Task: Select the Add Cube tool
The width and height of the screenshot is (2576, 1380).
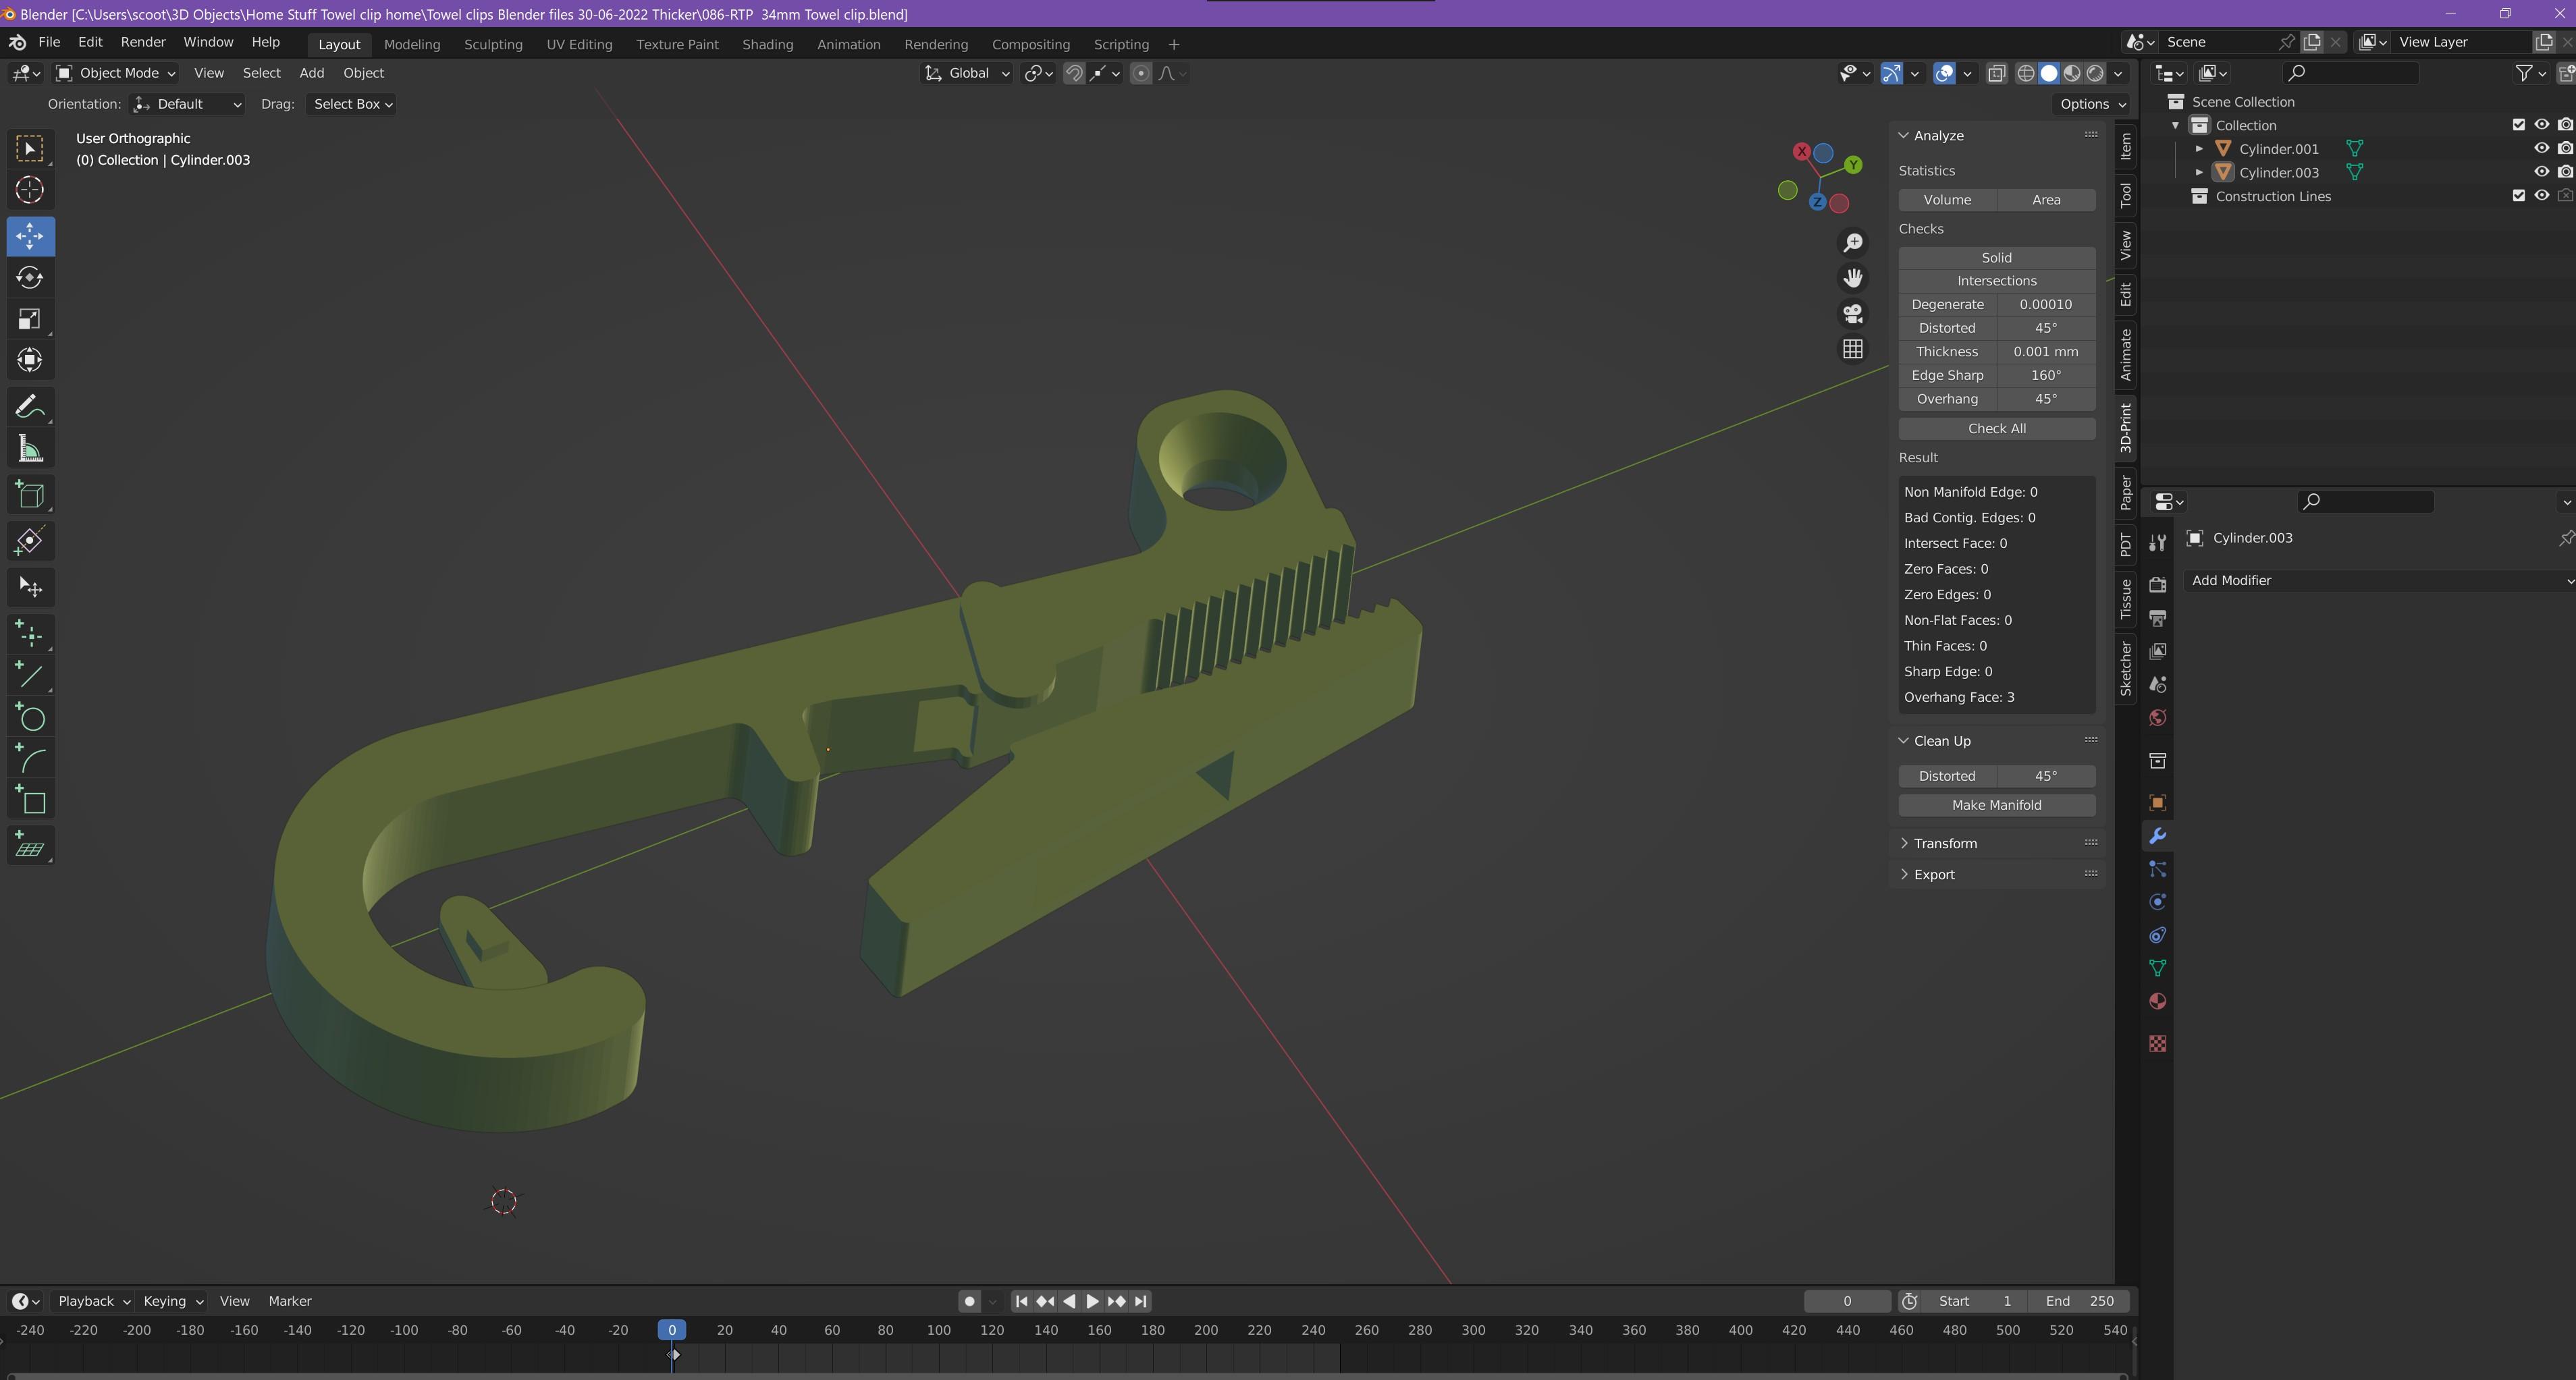Action: coord(30,495)
